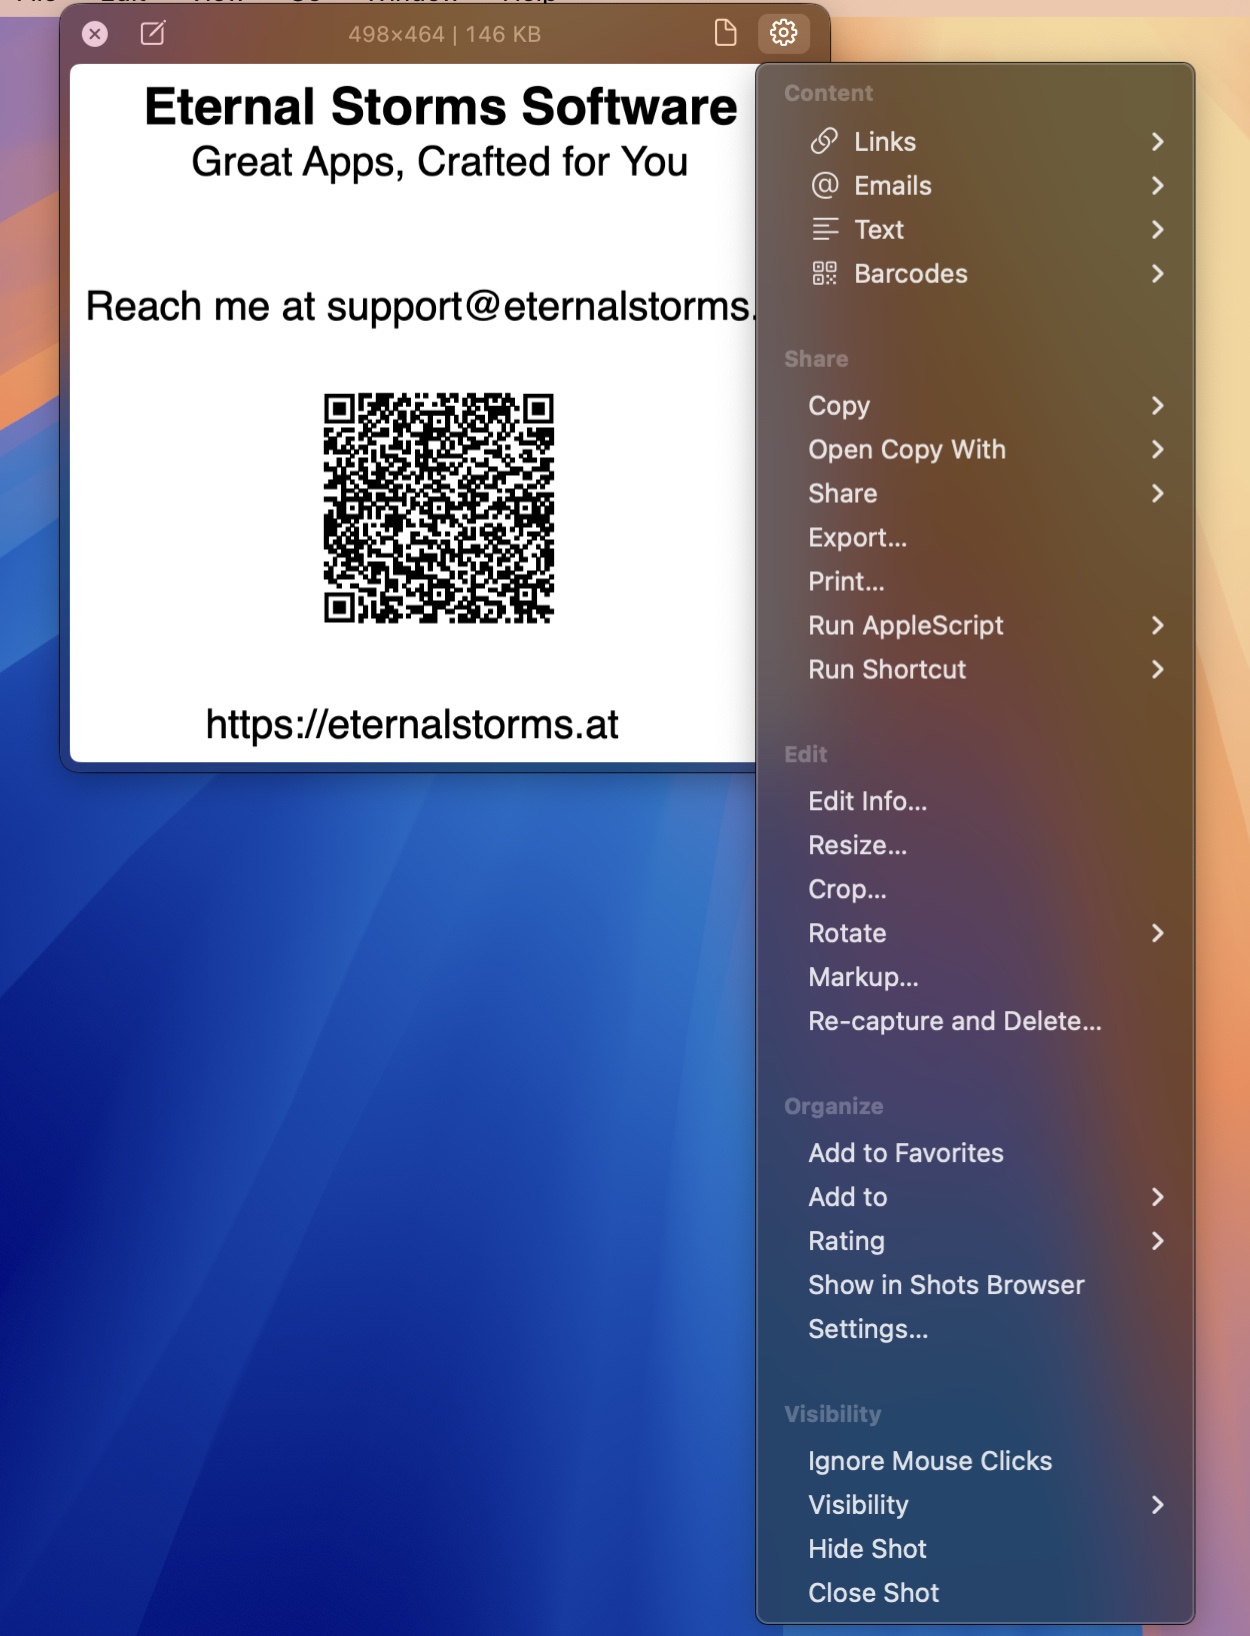Open the Visibility submenu item
The height and width of the screenshot is (1636, 1250).
975,1505
